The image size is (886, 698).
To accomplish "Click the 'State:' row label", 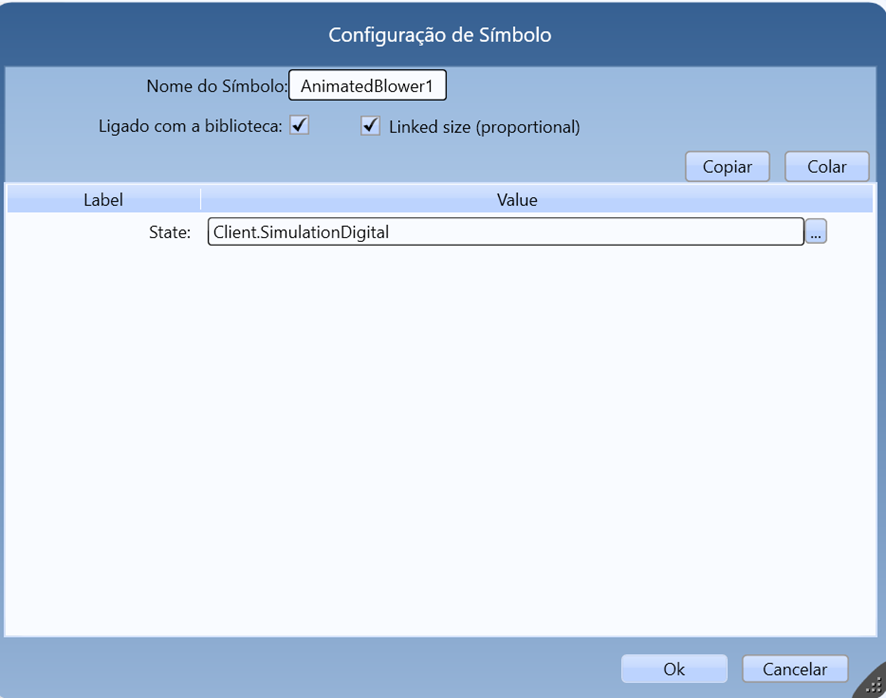I will 169,233.
